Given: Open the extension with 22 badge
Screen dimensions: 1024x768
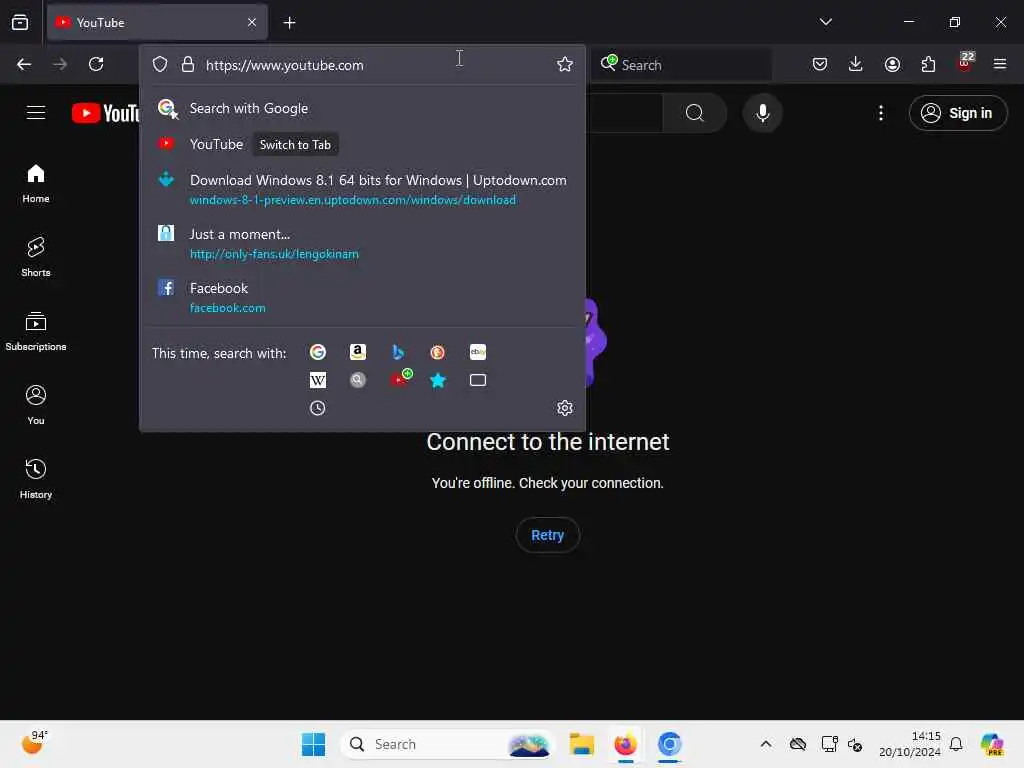Looking at the screenshot, I should pyautogui.click(x=965, y=62).
